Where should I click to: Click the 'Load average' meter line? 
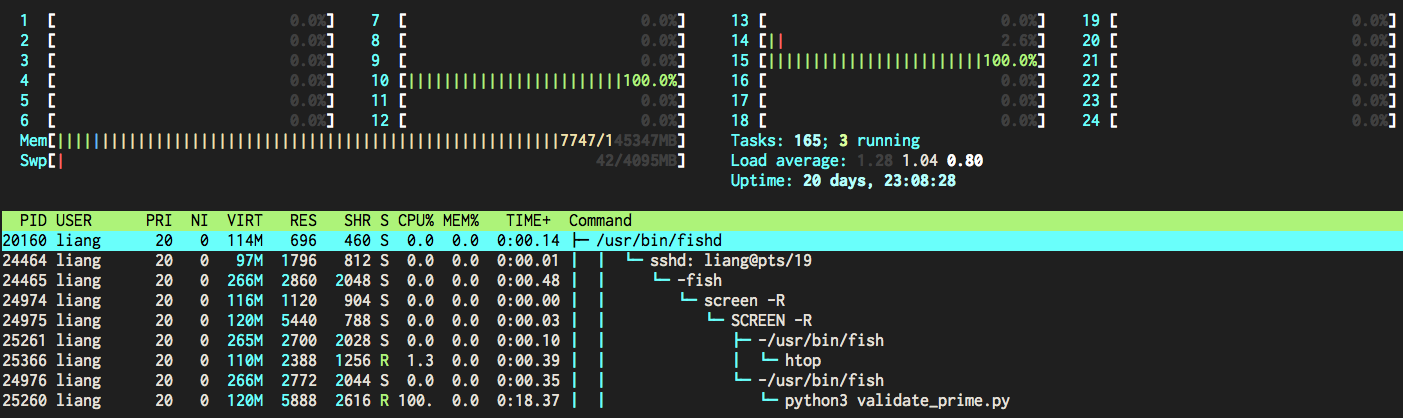[857, 160]
